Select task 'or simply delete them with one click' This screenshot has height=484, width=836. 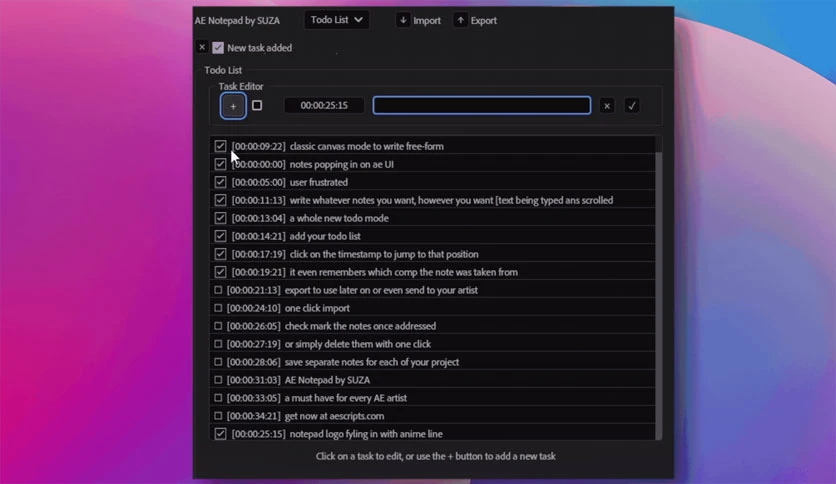pos(358,344)
